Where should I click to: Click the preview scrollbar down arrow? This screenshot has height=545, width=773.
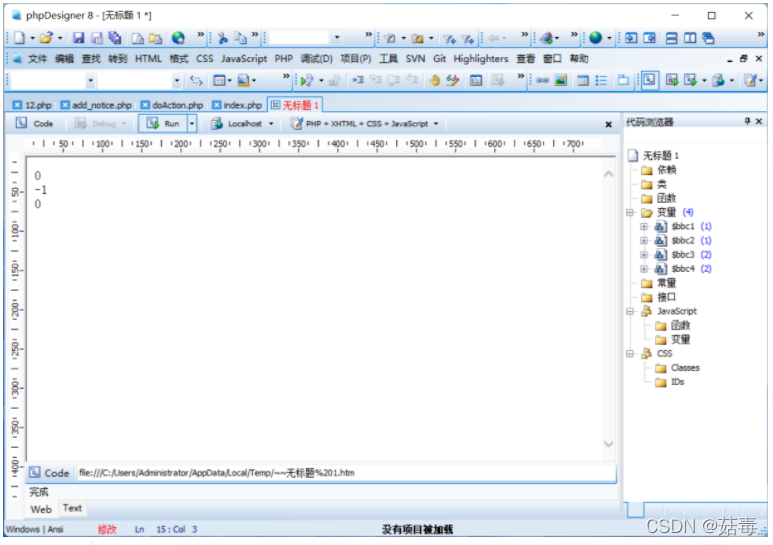(x=608, y=444)
